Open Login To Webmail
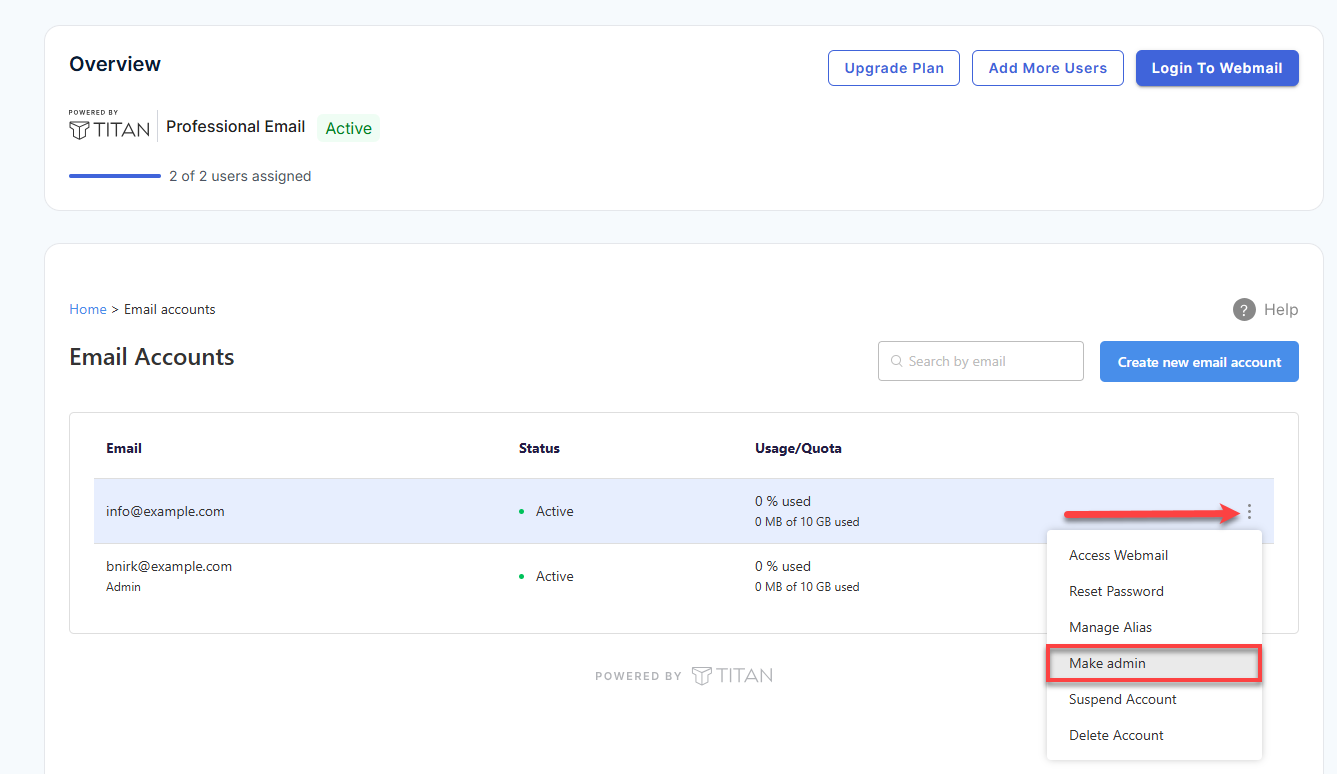 coord(1217,68)
